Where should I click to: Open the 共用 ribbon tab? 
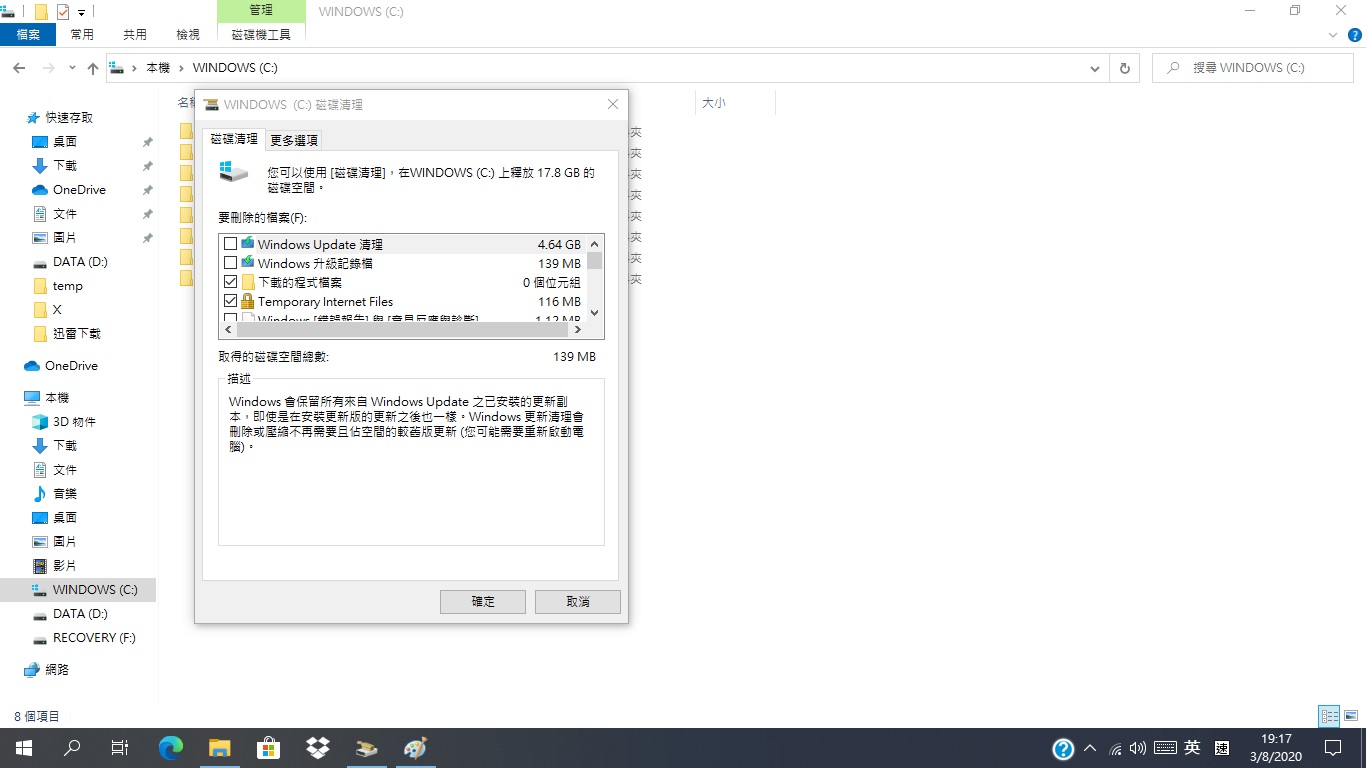[x=135, y=34]
